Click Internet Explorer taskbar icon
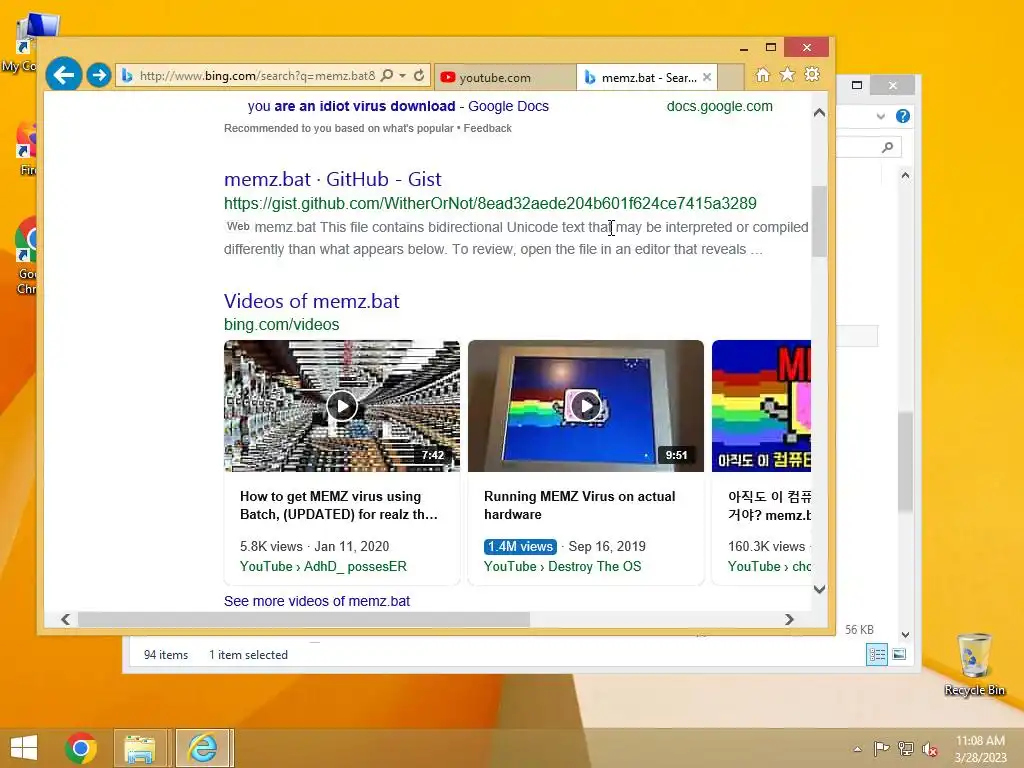The height and width of the screenshot is (768, 1024). (203, 748)
